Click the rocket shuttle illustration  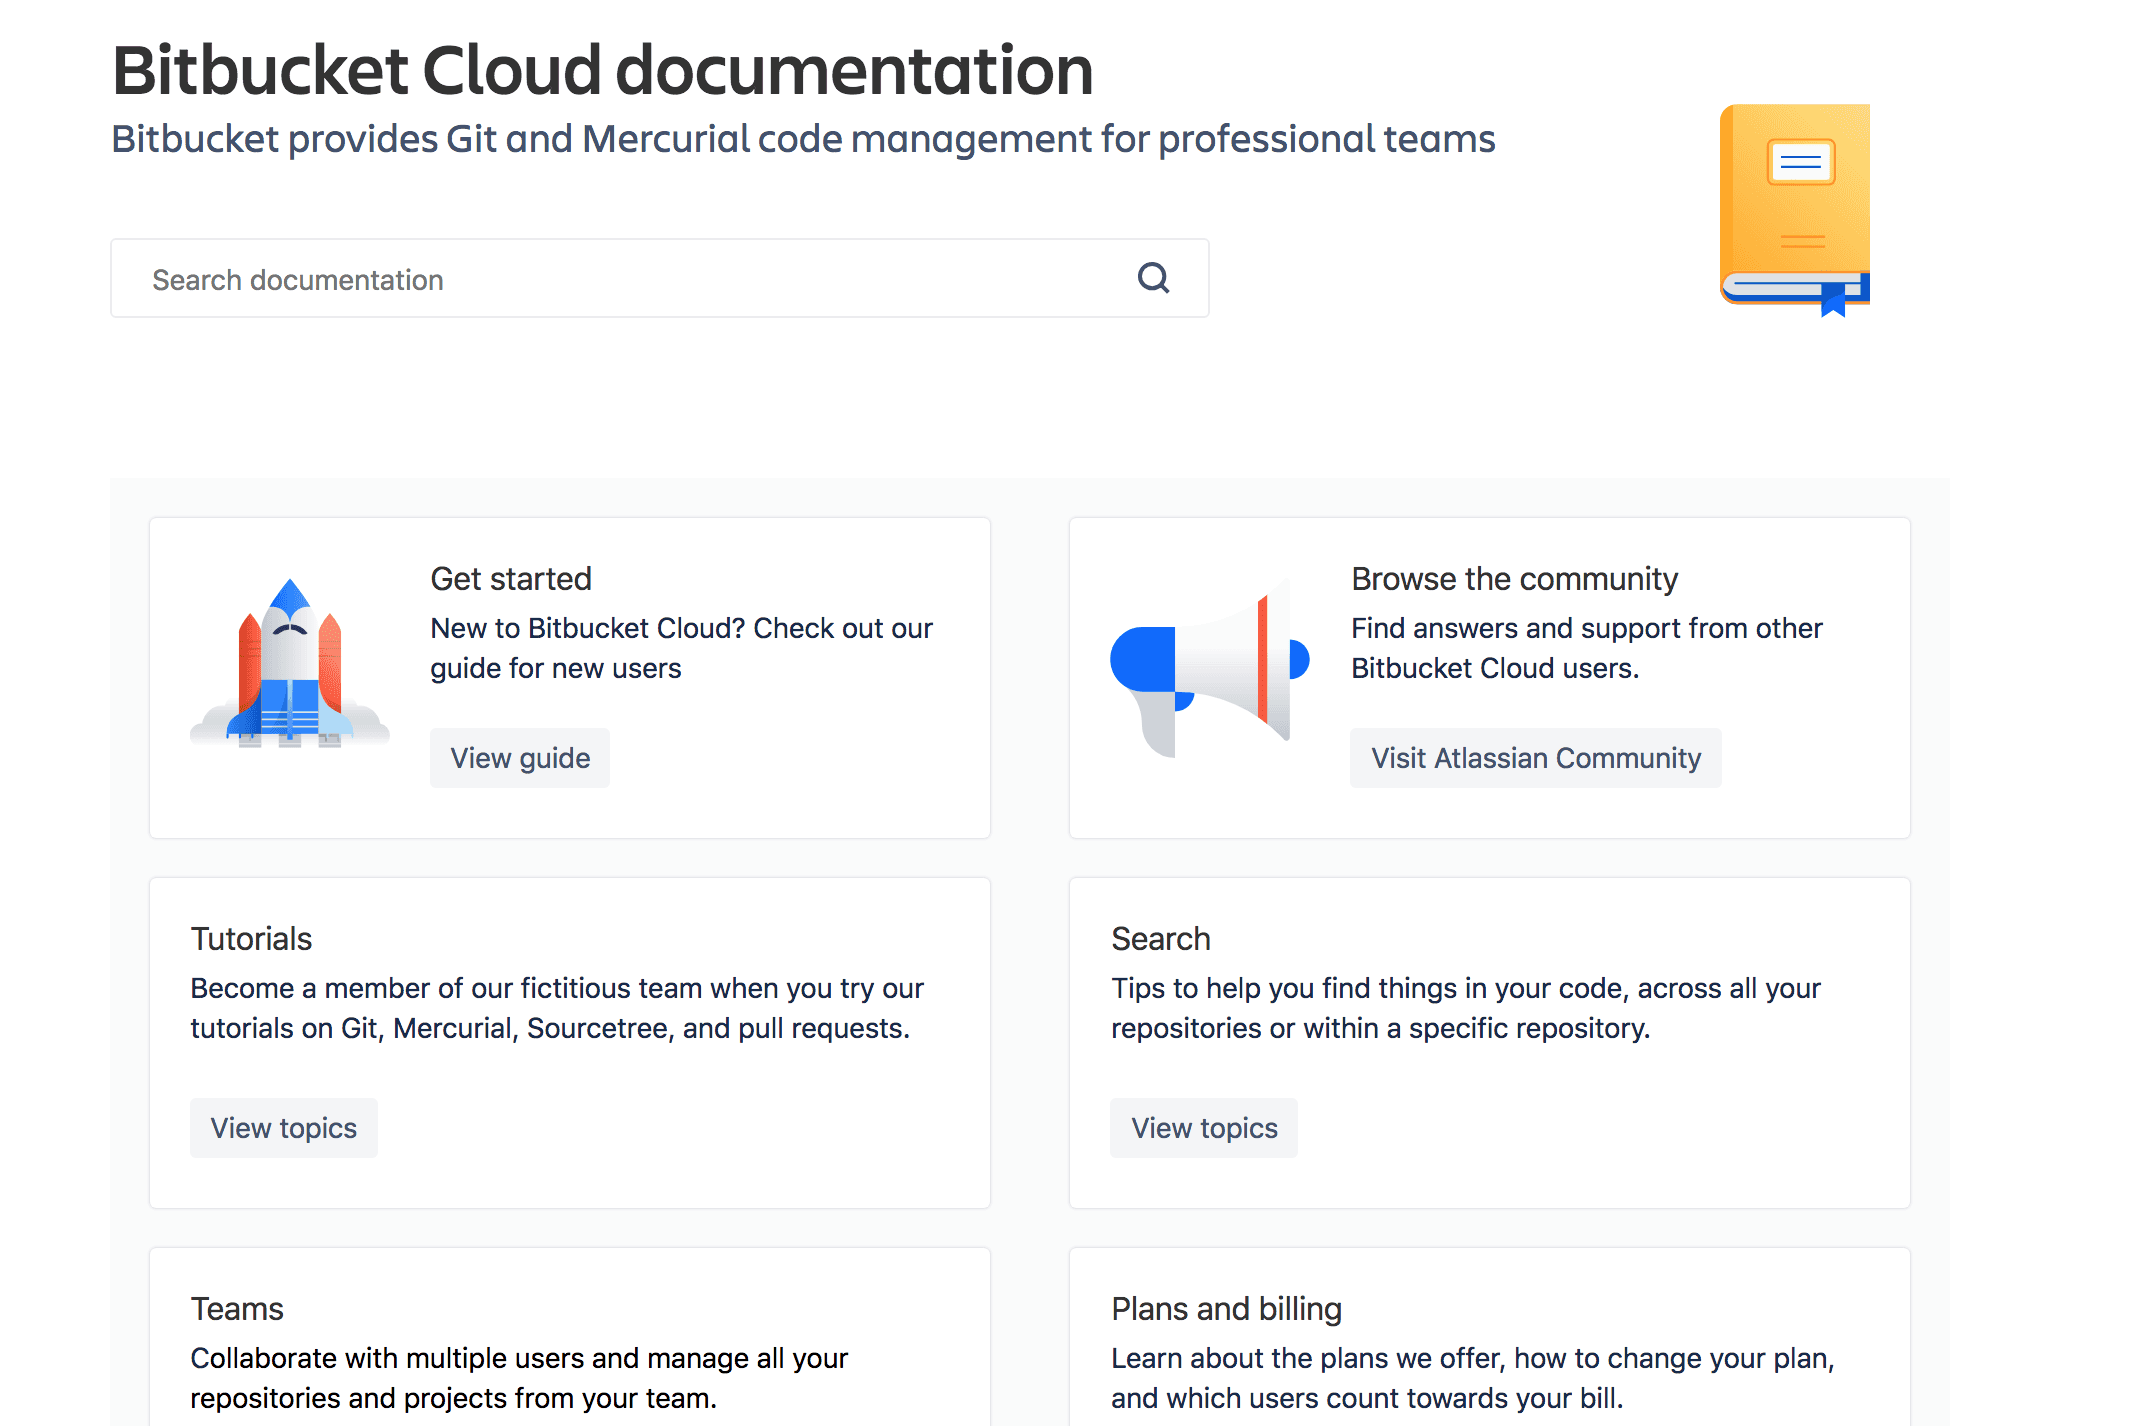click(289, 666)
